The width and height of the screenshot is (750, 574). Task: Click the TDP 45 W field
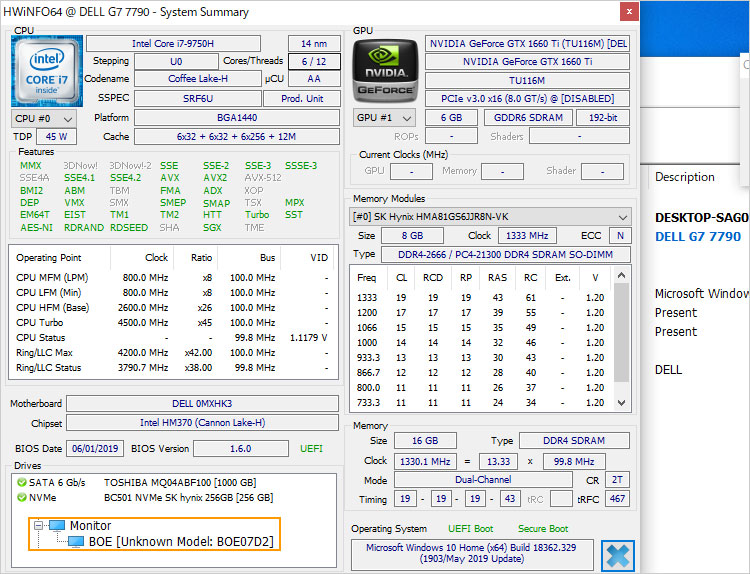pos(56,137)
